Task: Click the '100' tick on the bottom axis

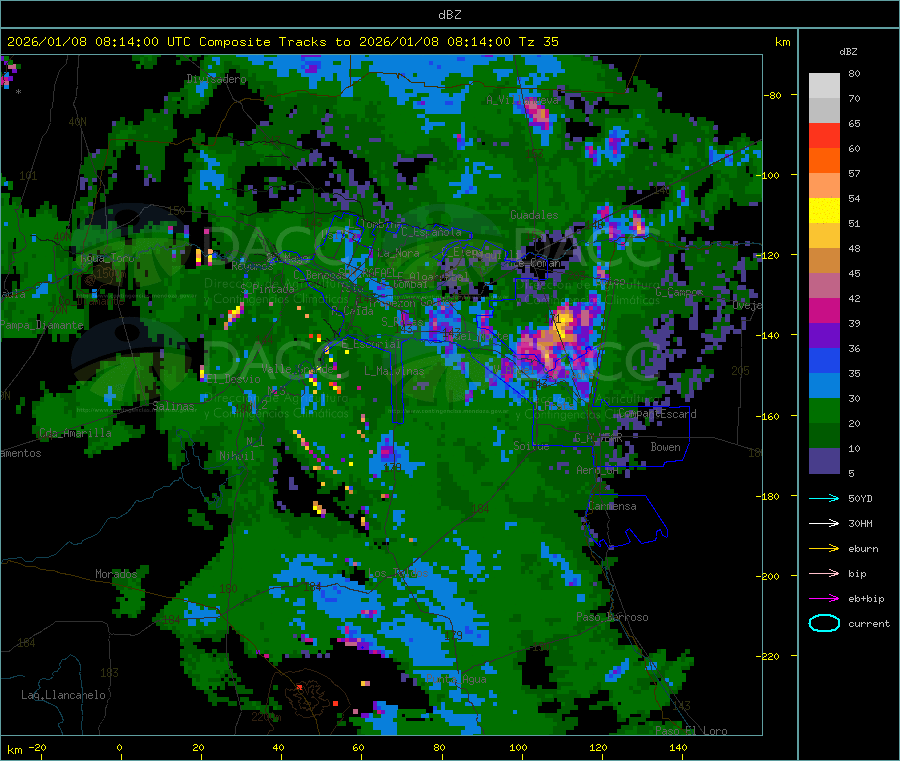Action: [x=518, y=747]
